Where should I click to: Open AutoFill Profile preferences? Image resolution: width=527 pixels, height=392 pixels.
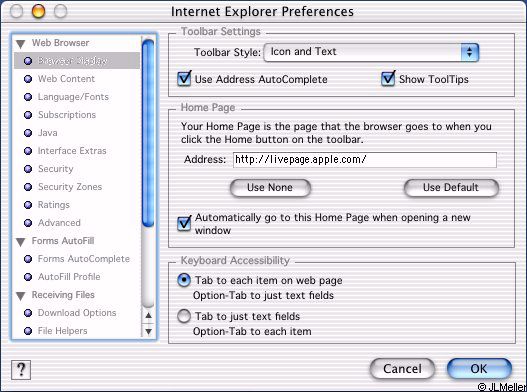coord(69,277)
